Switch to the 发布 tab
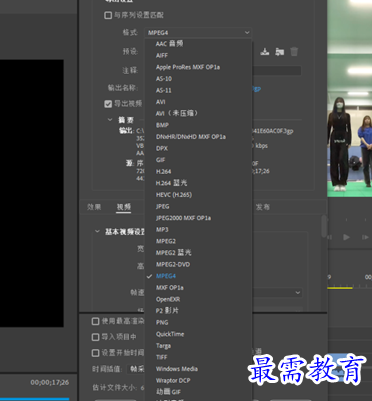 coord(263,207)
